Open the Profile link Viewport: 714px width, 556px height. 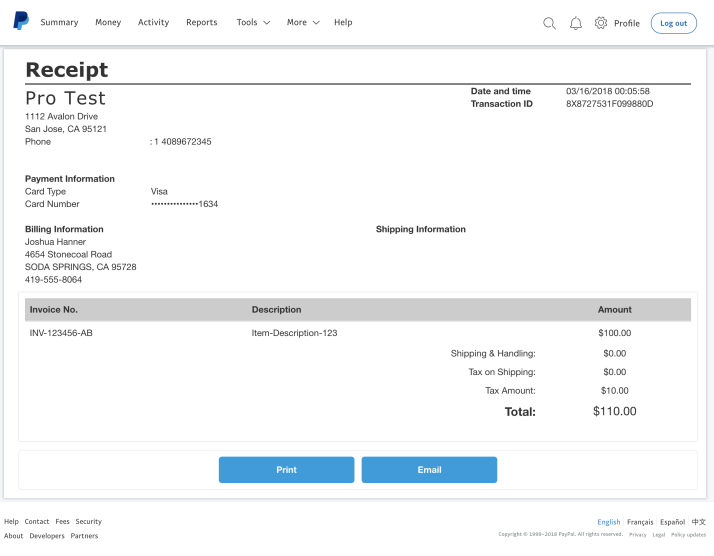click(627, 23)
